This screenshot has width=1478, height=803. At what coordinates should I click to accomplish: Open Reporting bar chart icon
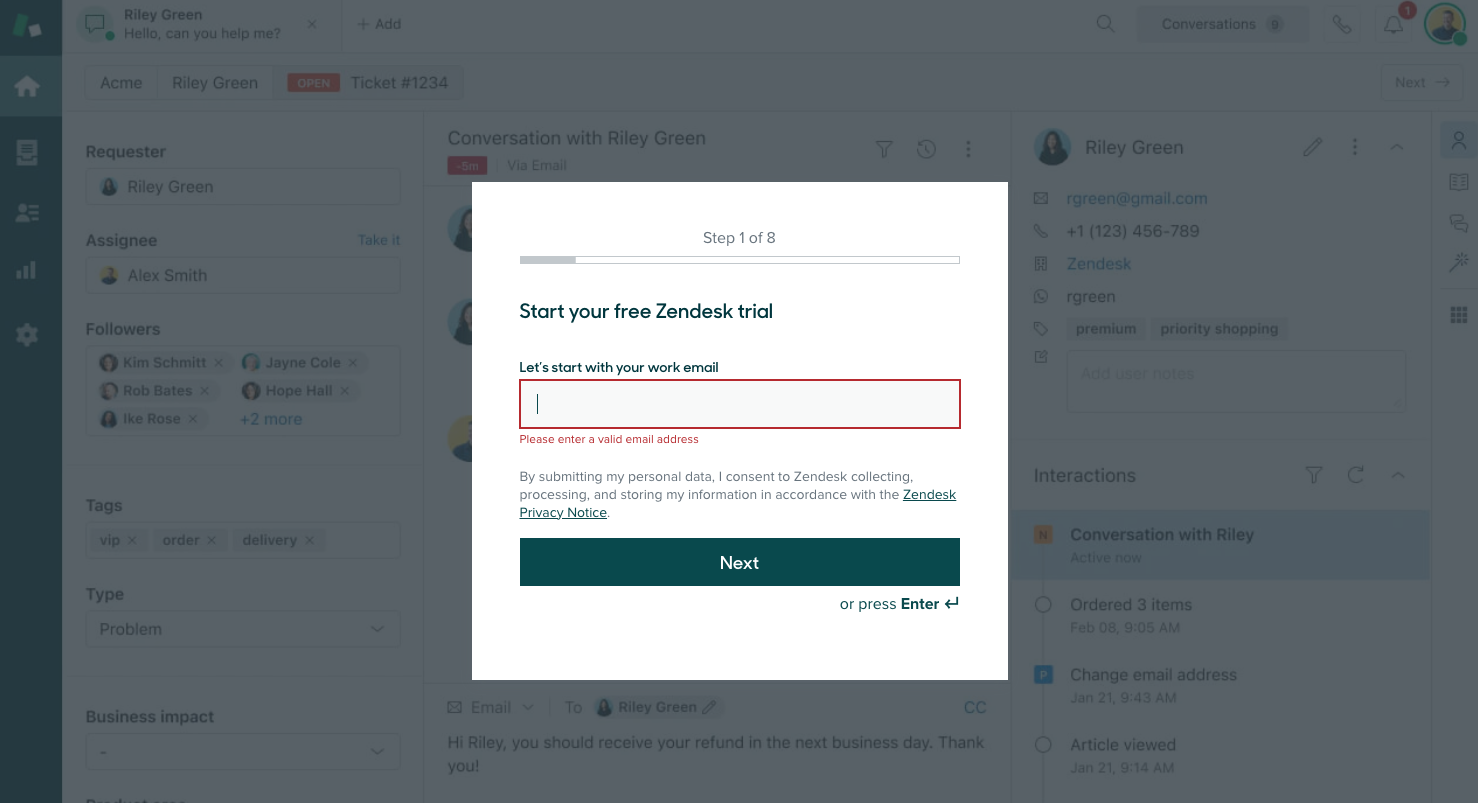(x=27, y=270)
